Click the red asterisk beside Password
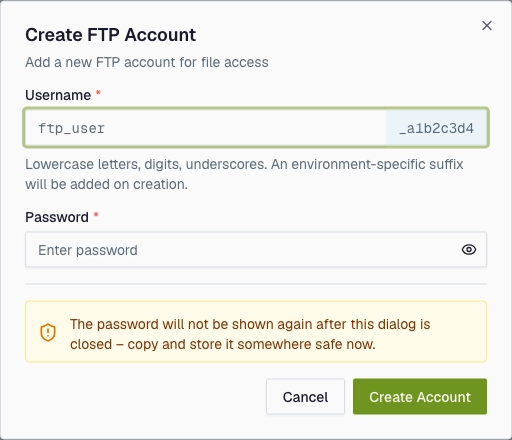Viewport: 512px width, 440px height. [x=96, y=215]
